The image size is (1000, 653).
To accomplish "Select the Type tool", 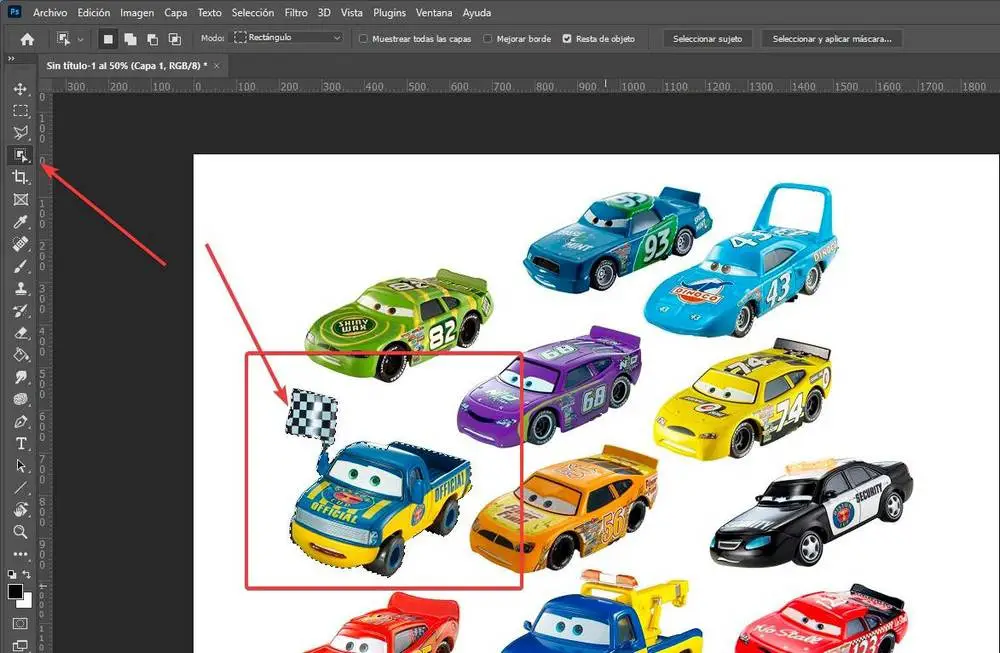I will [20, 444].
